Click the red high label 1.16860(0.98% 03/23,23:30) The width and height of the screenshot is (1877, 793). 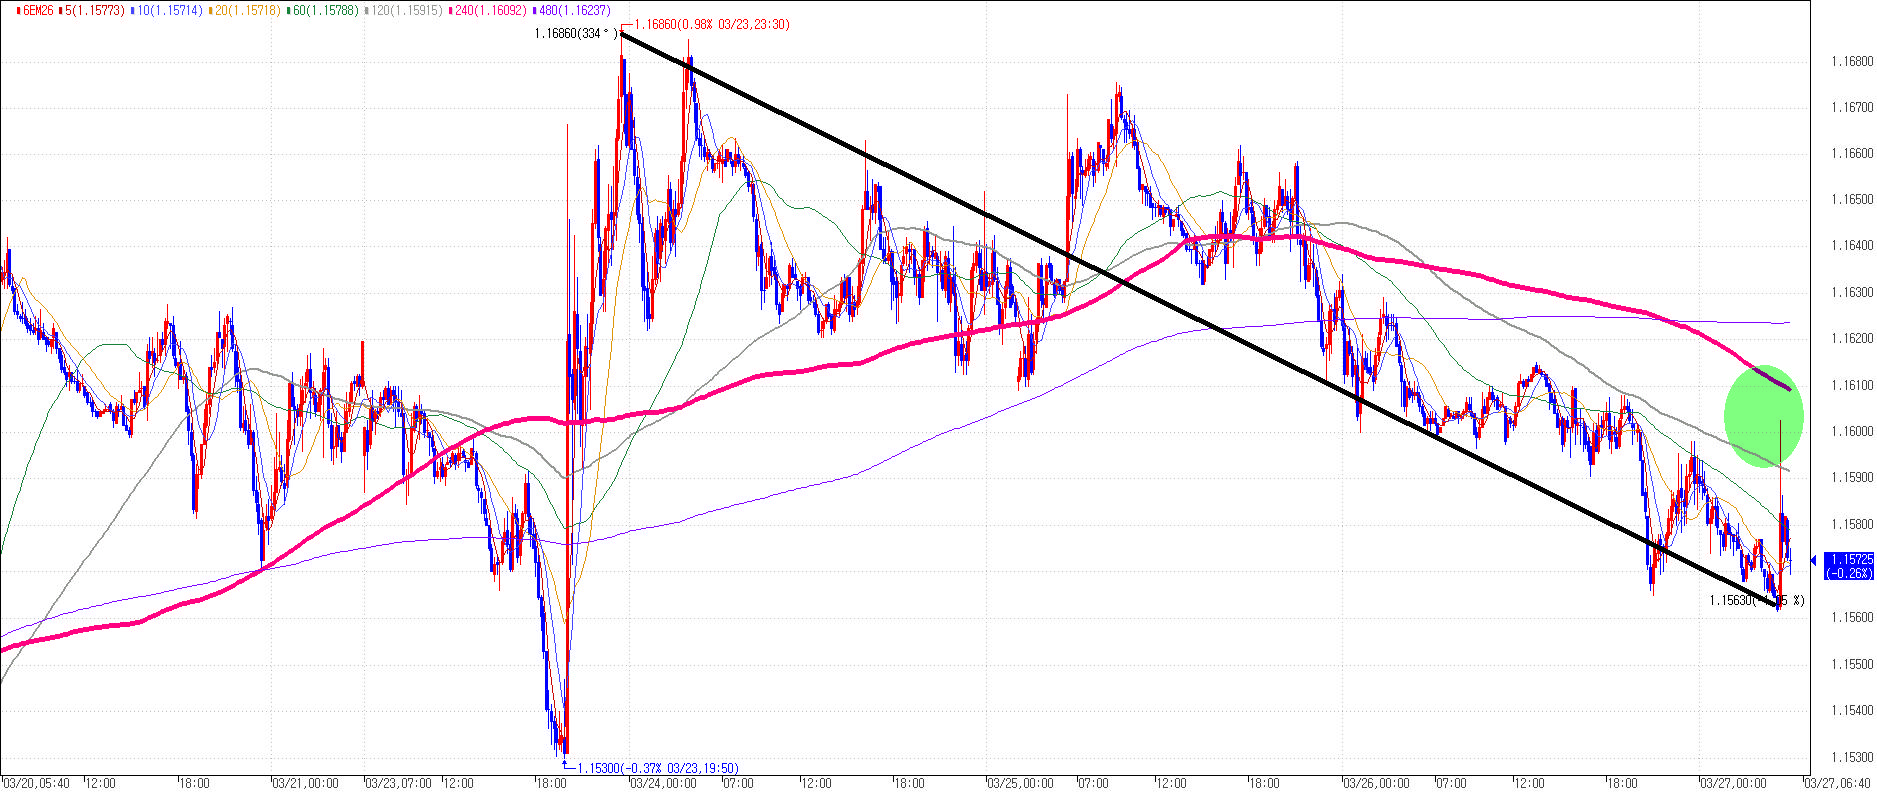tap(711, 24)
